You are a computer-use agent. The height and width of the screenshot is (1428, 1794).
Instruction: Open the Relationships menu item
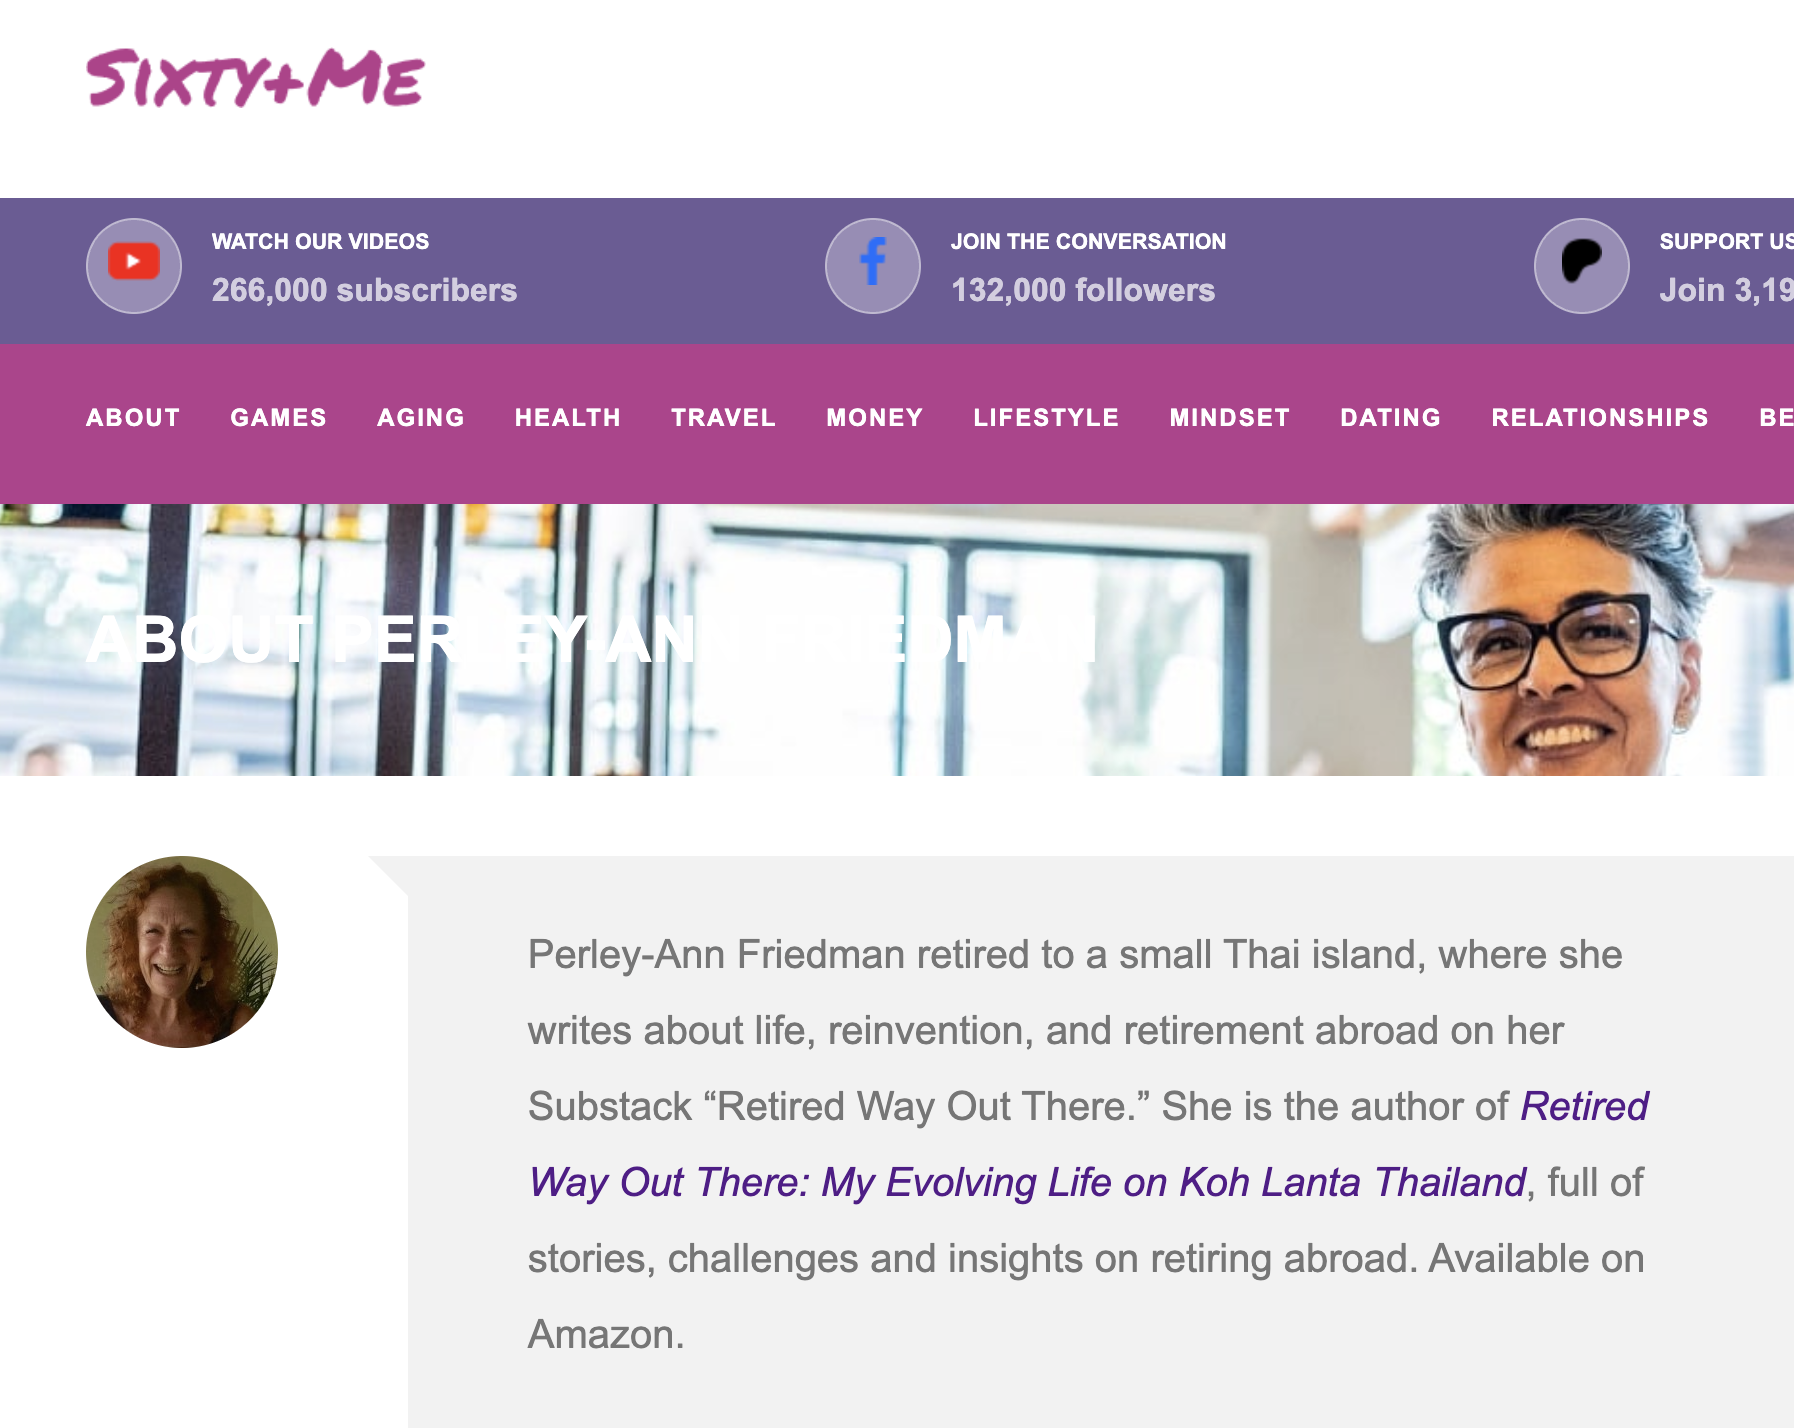1600,417
